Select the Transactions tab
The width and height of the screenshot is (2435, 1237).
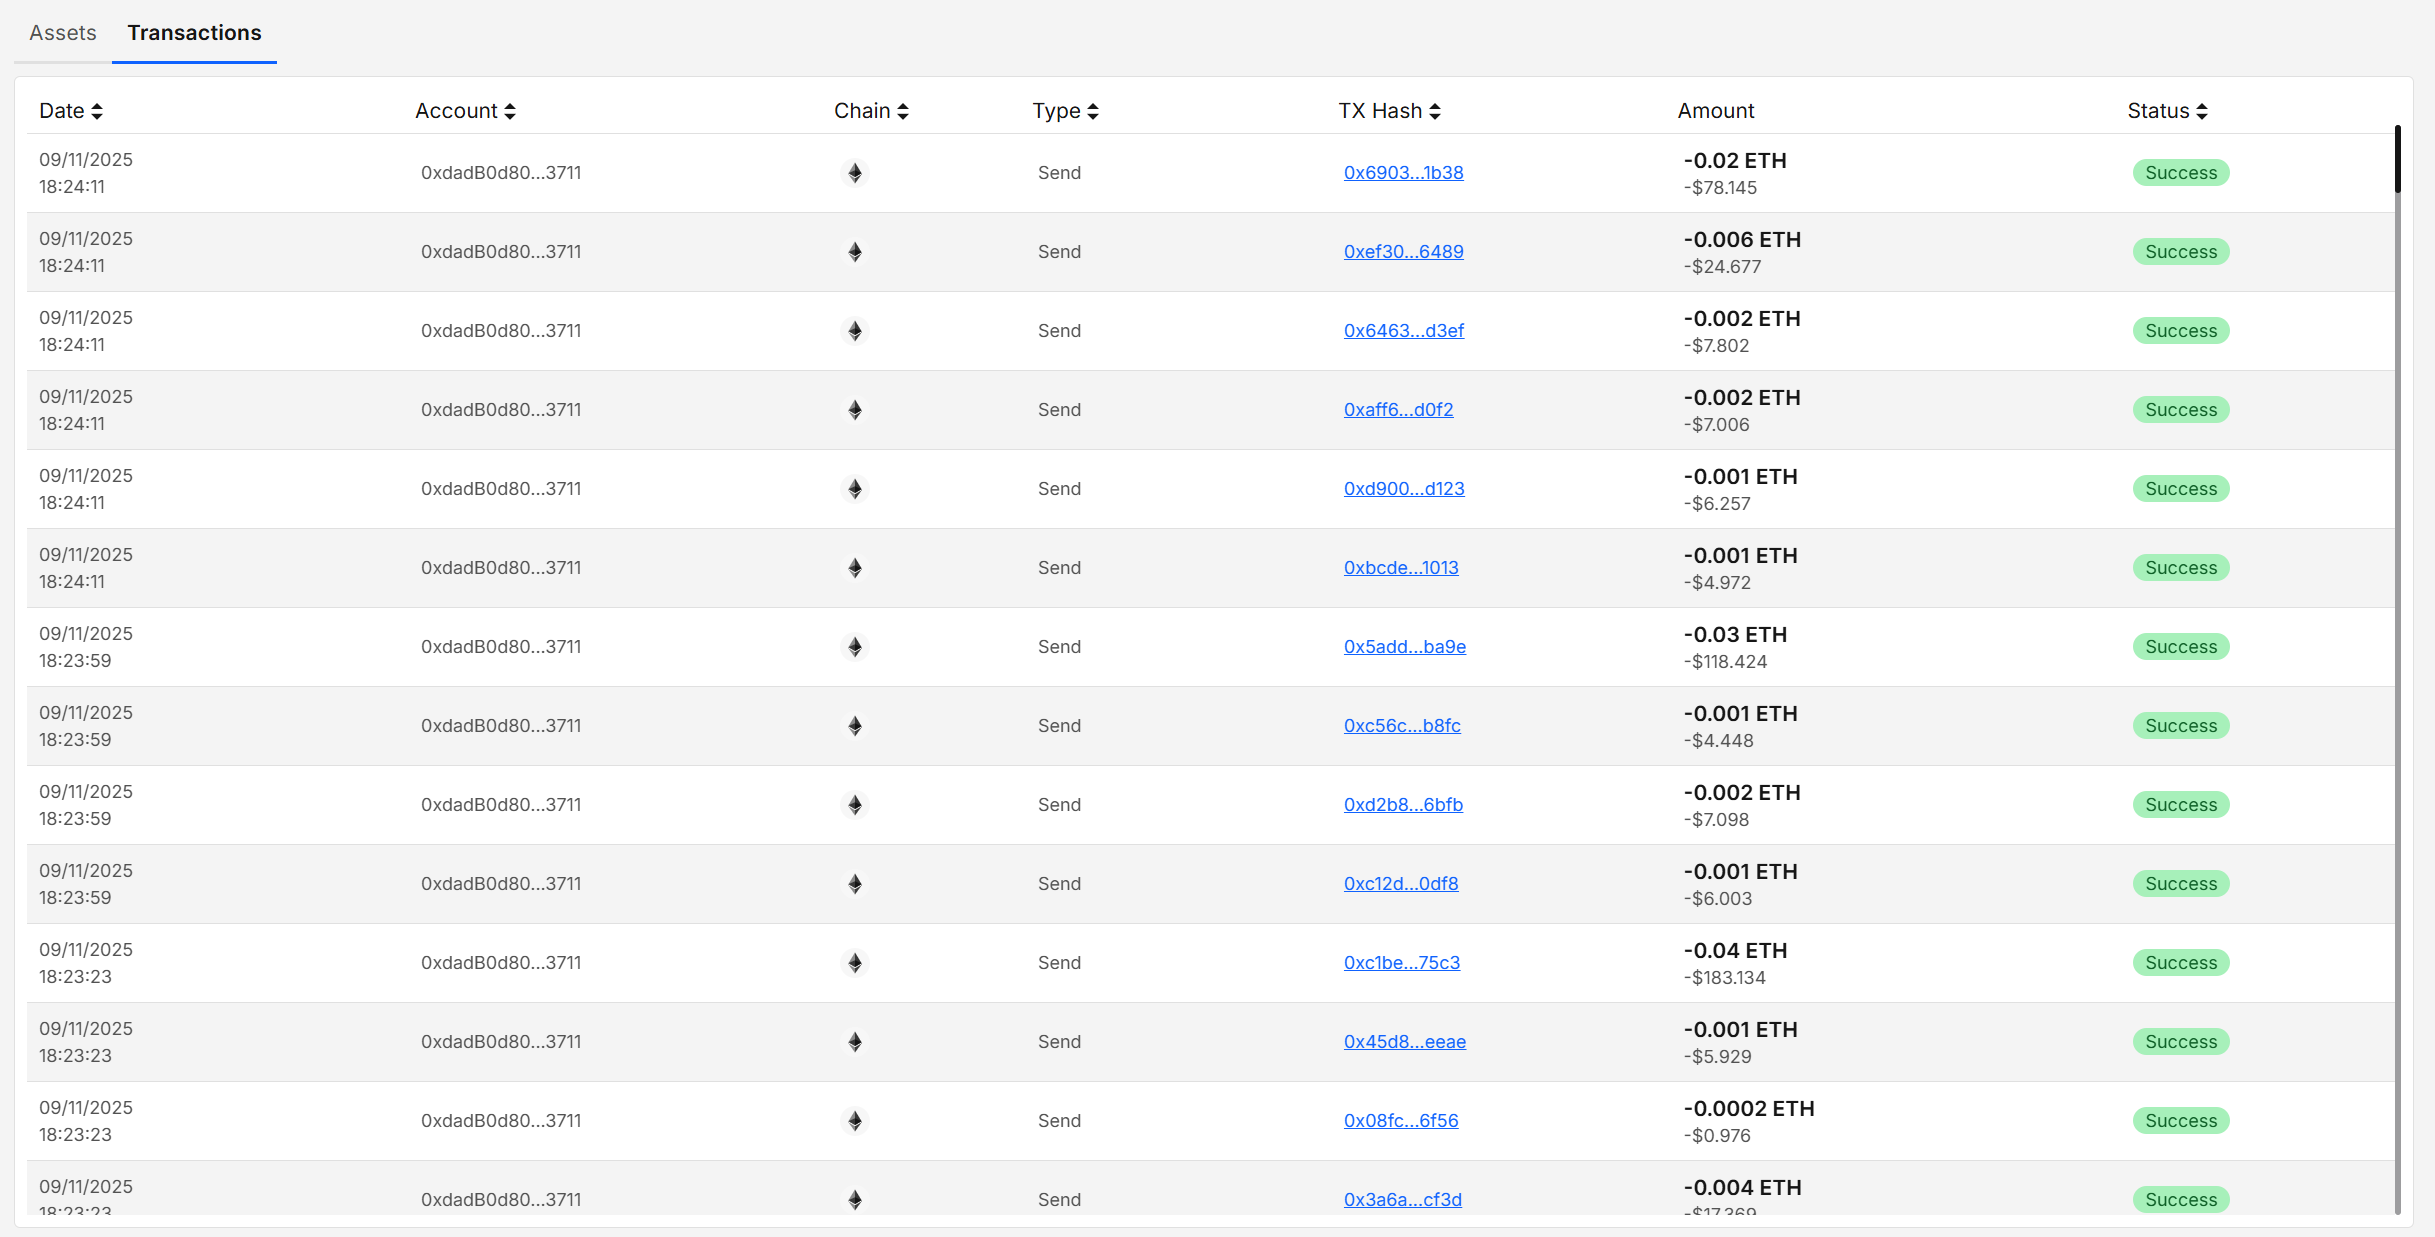tap(194, 32)
